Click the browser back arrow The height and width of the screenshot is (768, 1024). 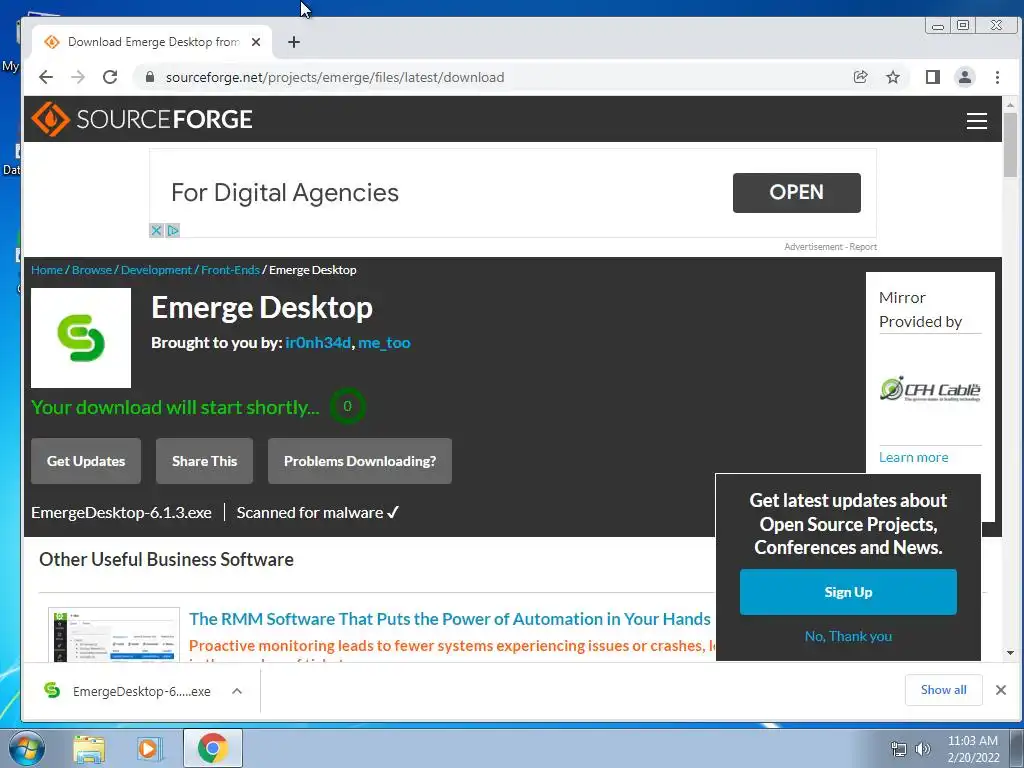click(46, 77)
